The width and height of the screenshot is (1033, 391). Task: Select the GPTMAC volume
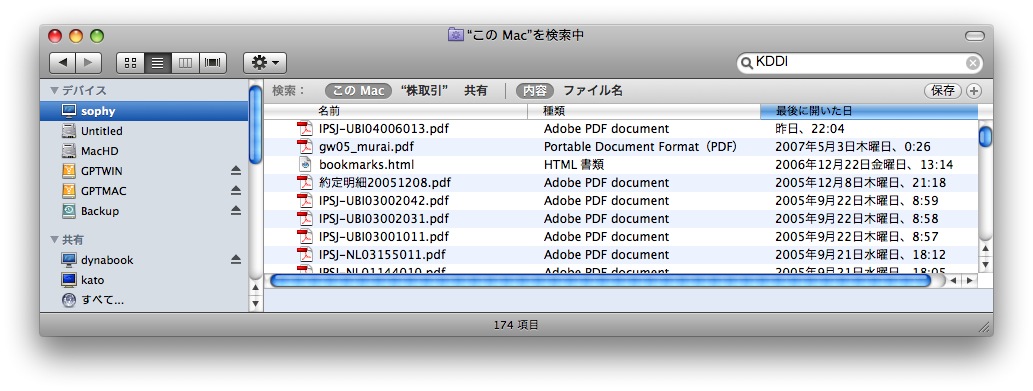pyautogui.click(x=144, y=191)
